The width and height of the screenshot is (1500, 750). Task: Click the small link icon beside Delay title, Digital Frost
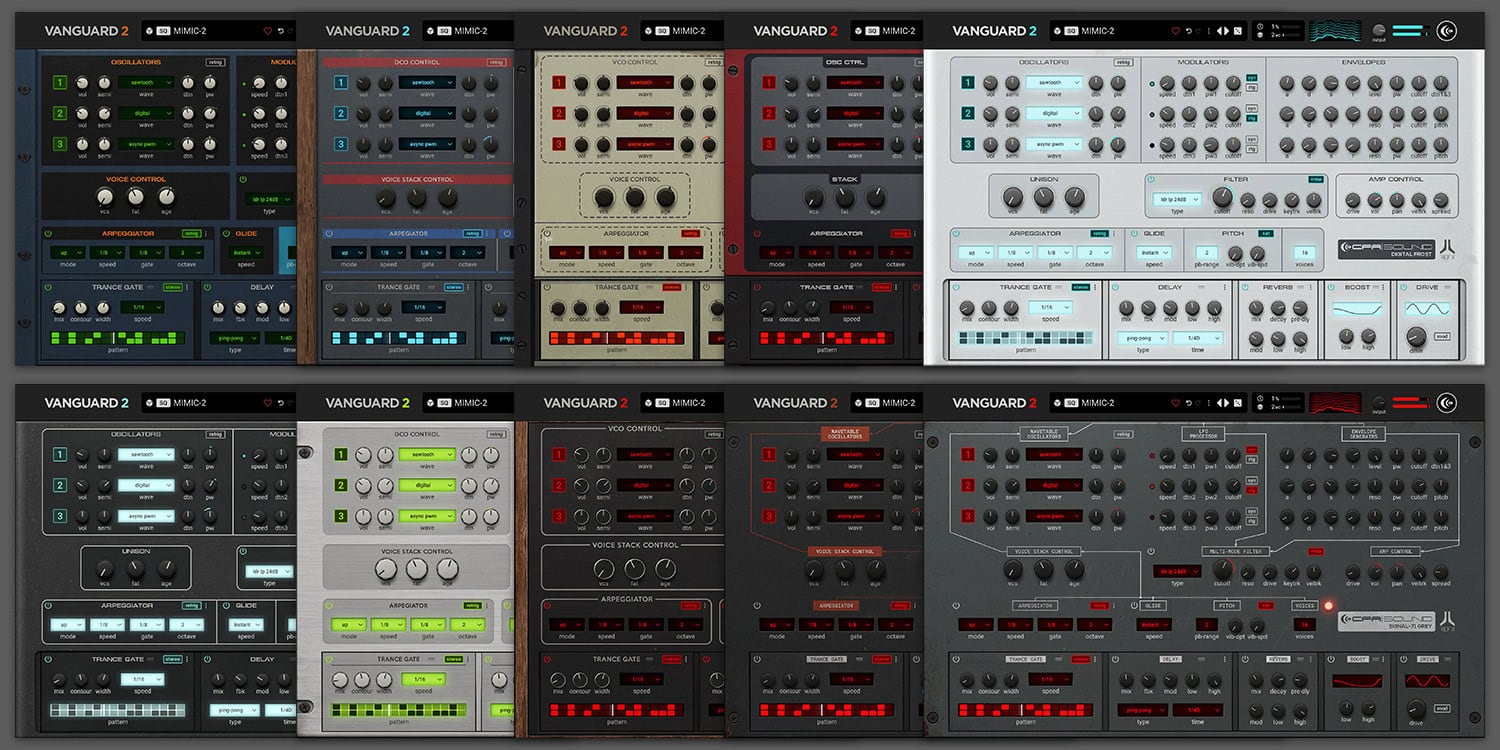tap(1201, 287)
